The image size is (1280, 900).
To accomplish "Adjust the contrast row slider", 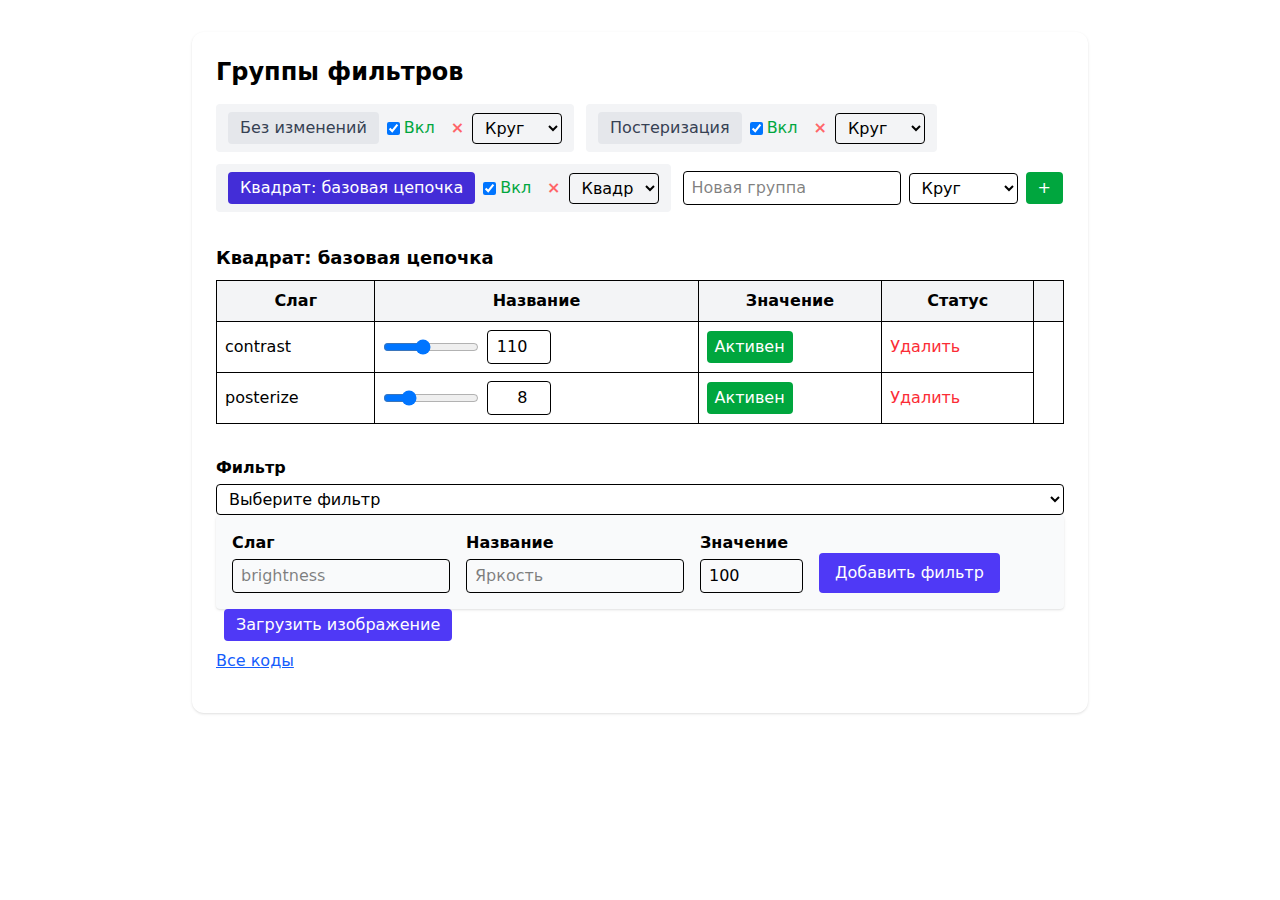I will 431,347.
